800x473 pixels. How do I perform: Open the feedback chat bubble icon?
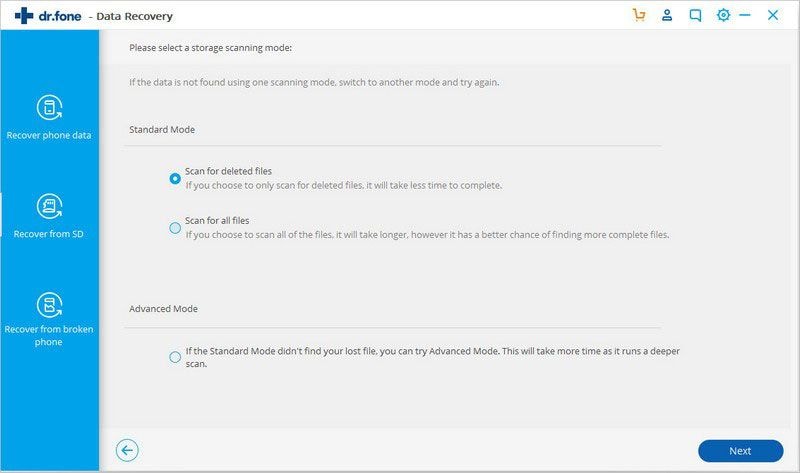[695, 15]
